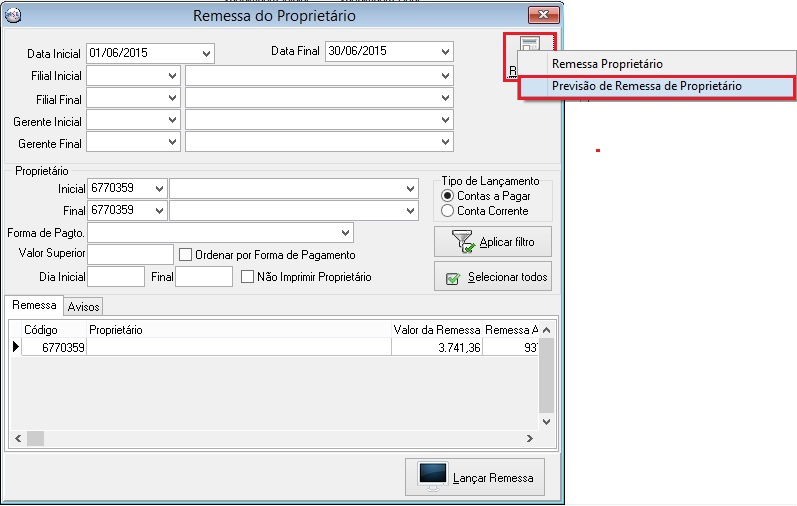Check Não Imprimir Proprietário option
Viewport: 797px width, 506px height.
(248, 277)
